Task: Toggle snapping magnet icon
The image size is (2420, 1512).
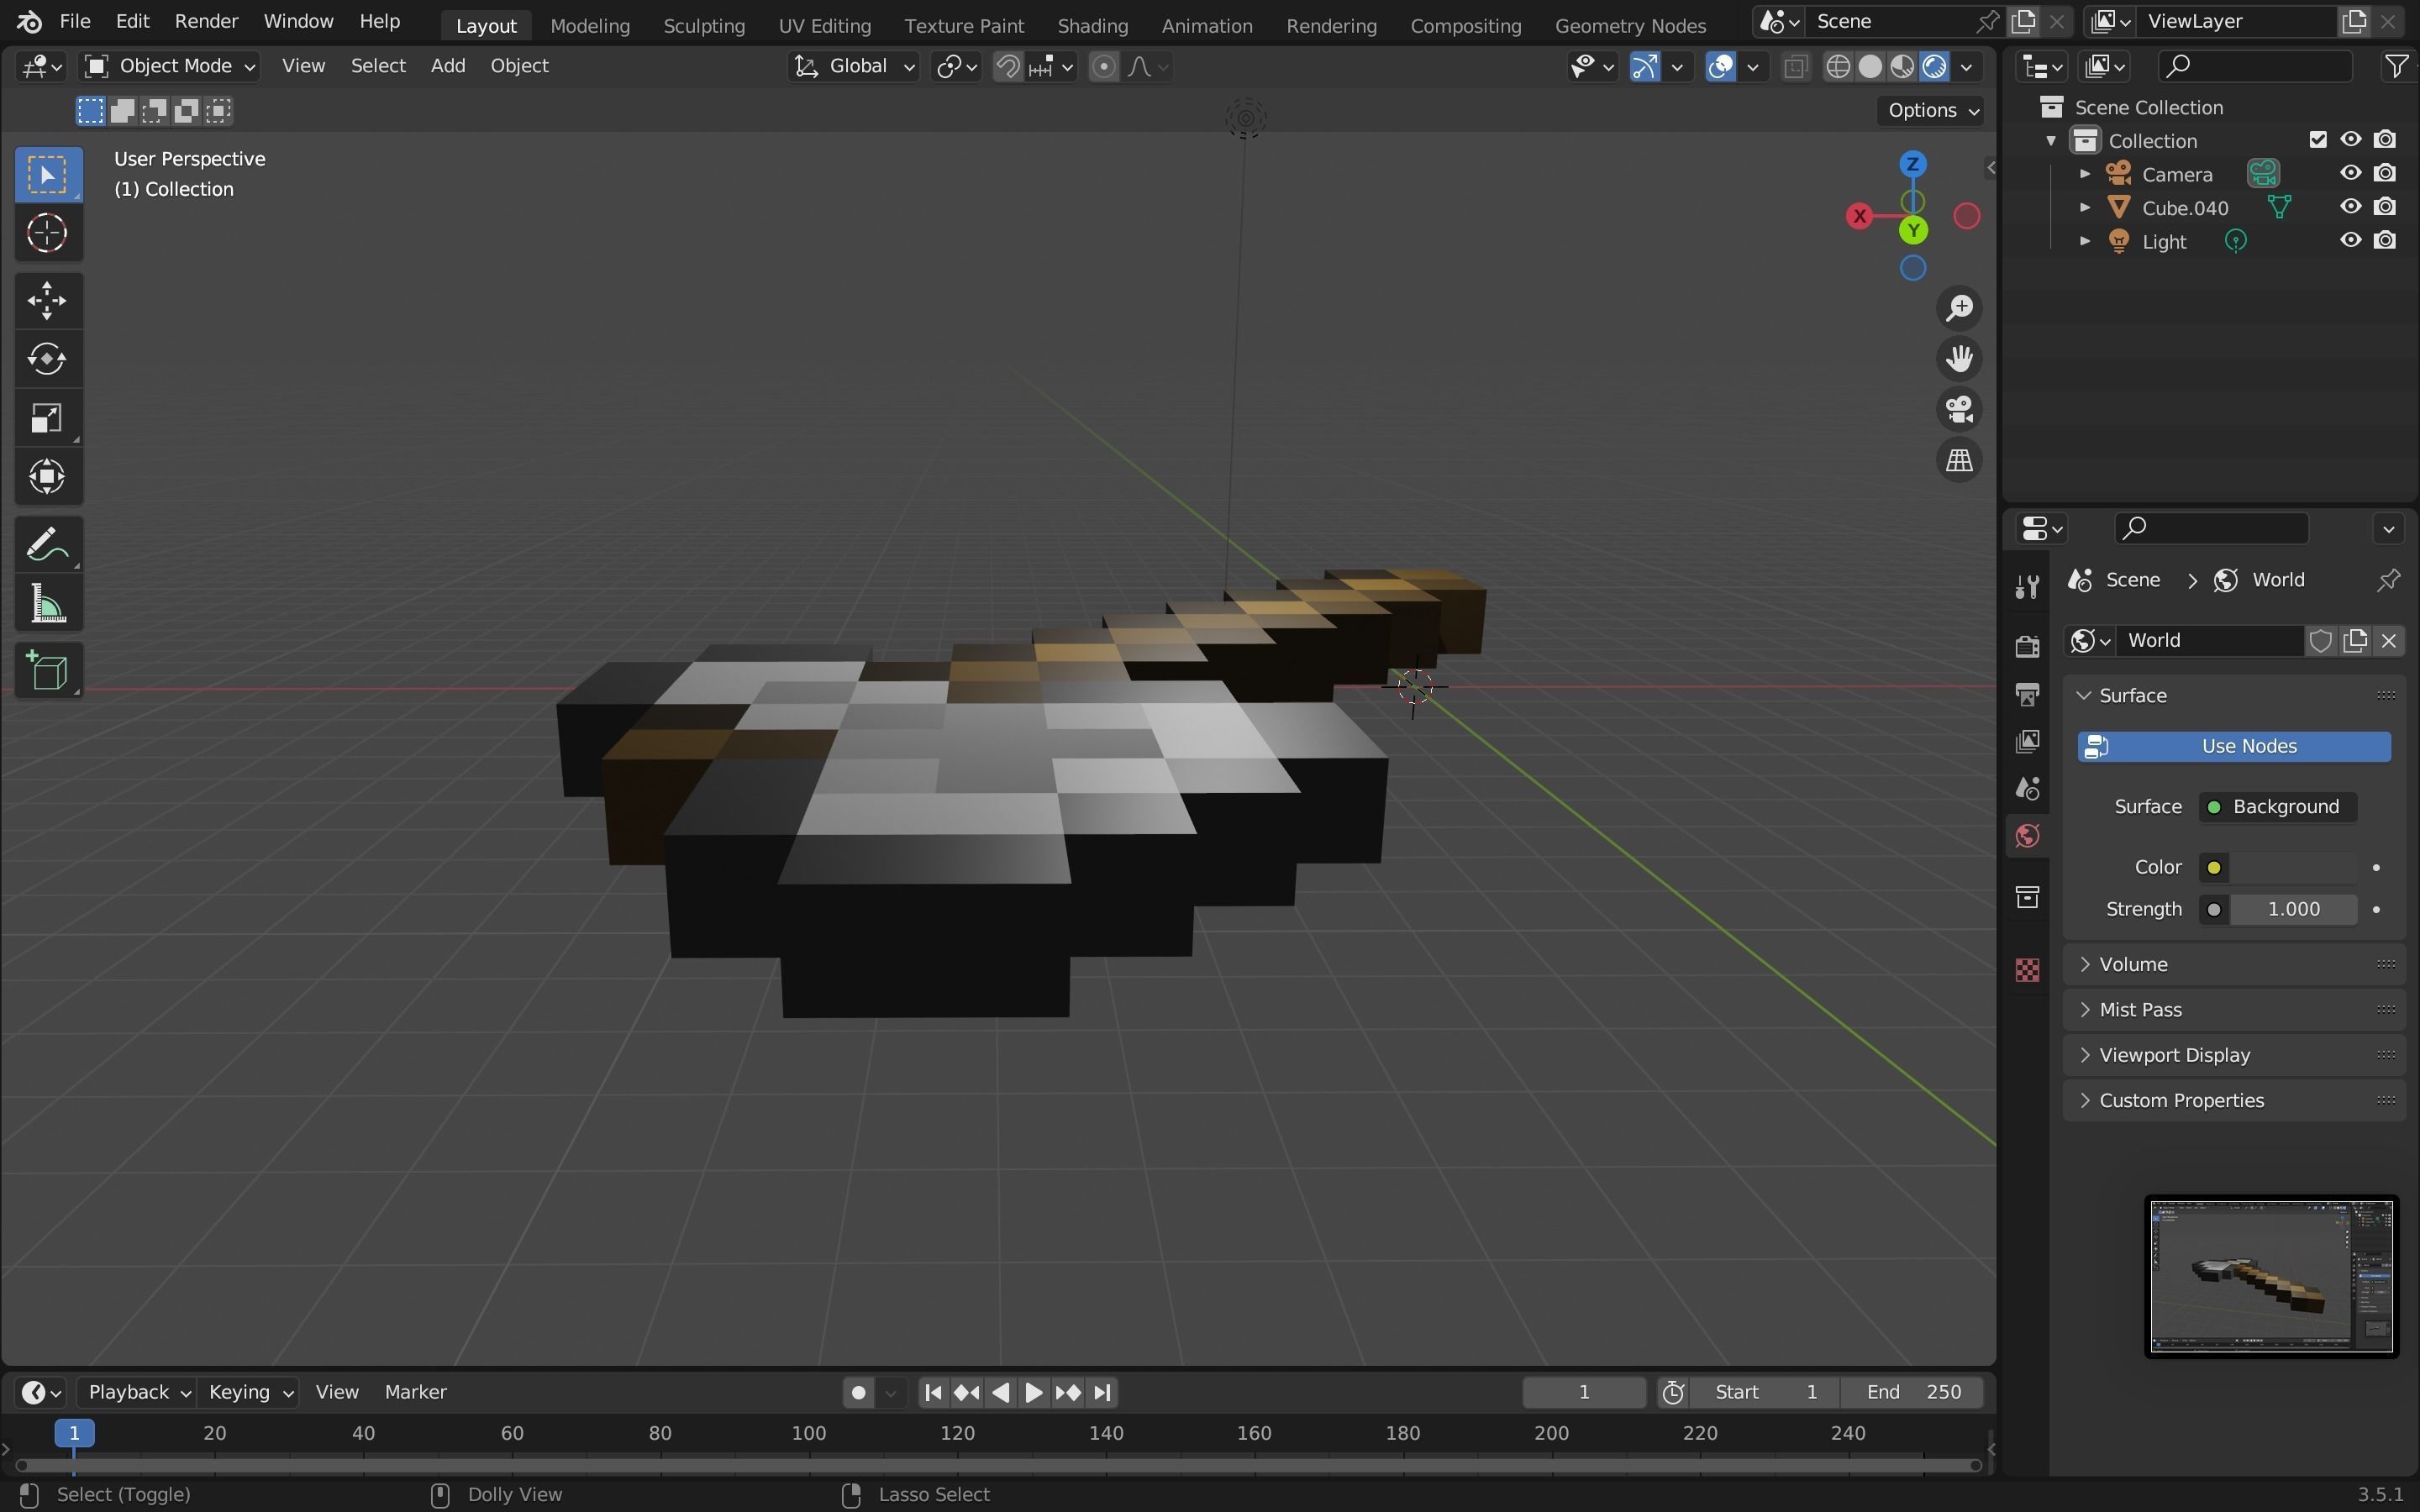Action: (1008, 66)
